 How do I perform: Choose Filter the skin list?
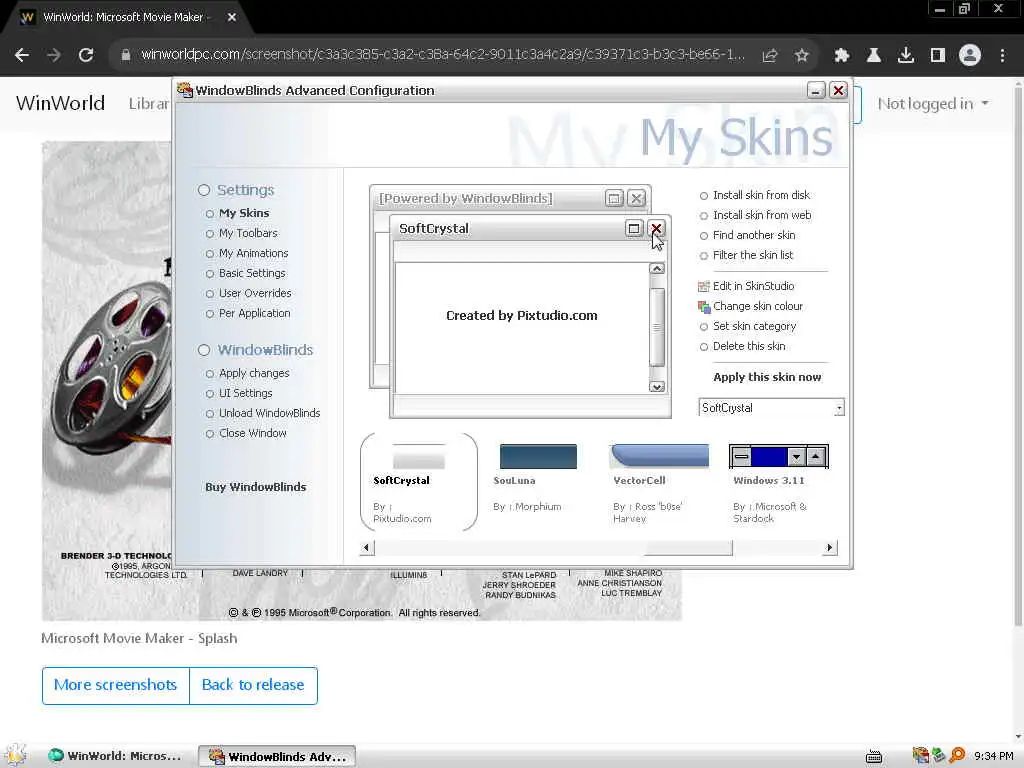pos(746,255)
